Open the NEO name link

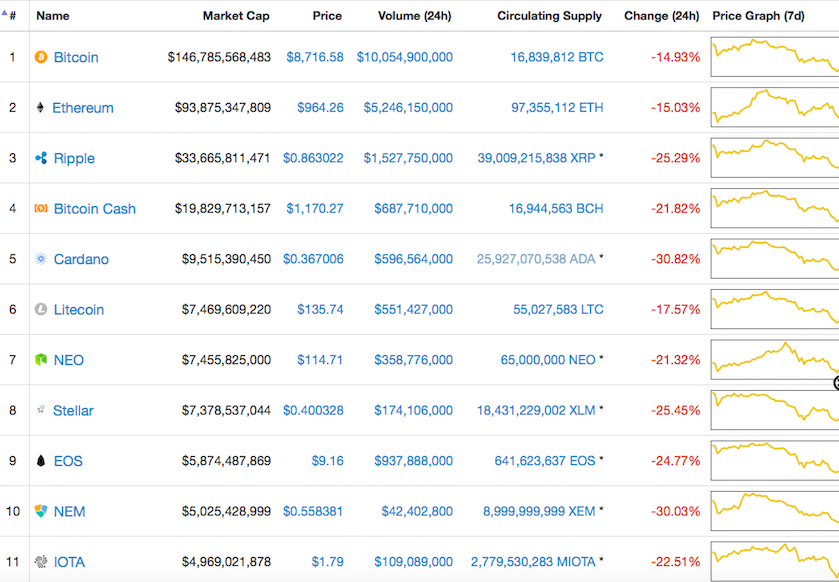pyautogui.click(x=69, y=360)
